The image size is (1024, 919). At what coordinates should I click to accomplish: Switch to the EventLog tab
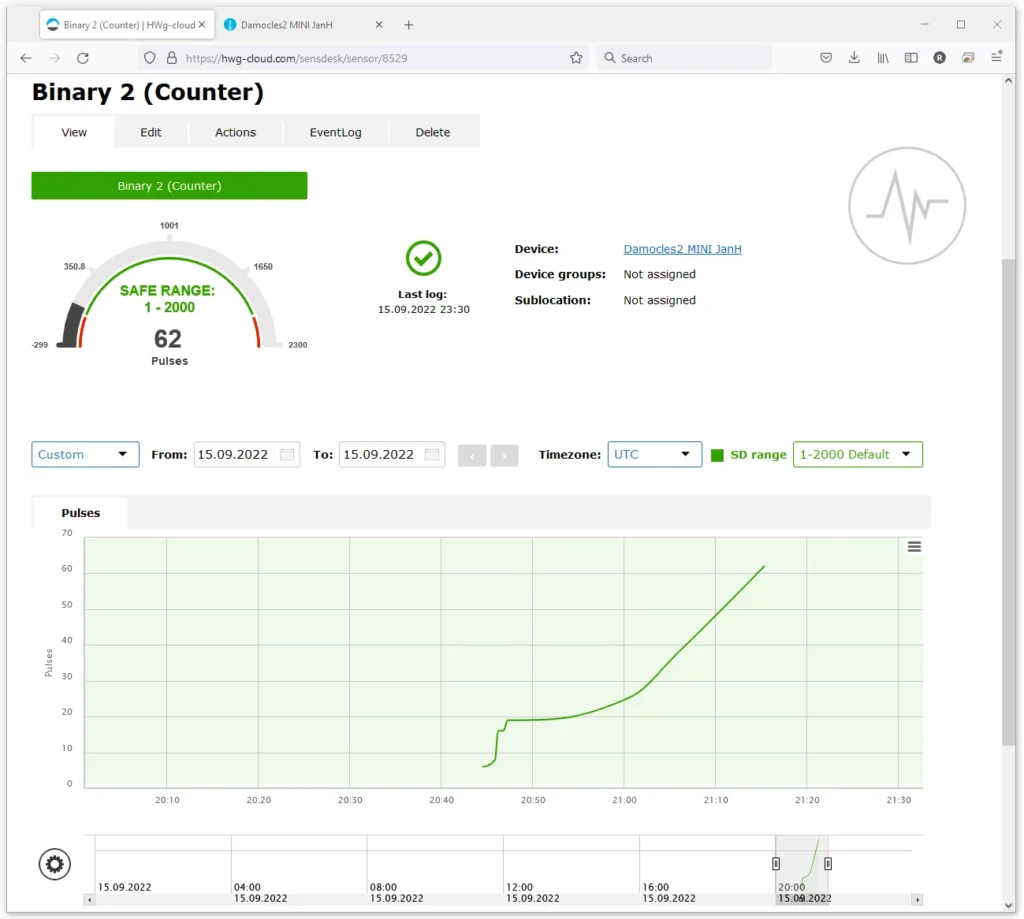(335, 132)
